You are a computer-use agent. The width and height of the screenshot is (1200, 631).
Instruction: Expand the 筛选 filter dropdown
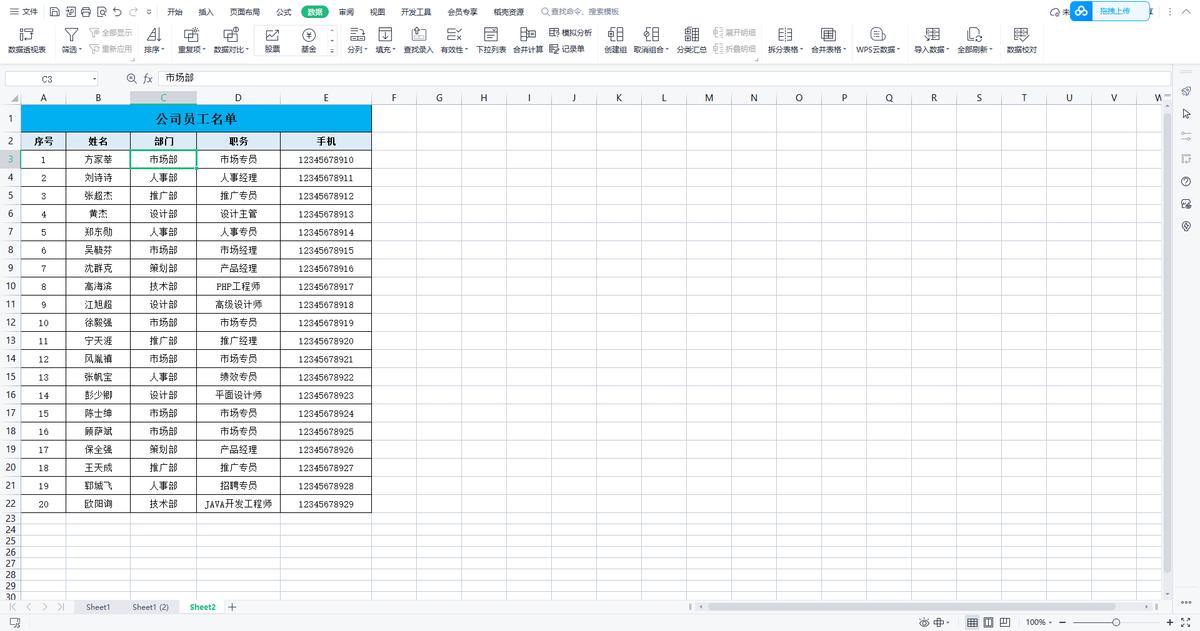[71, 49]
